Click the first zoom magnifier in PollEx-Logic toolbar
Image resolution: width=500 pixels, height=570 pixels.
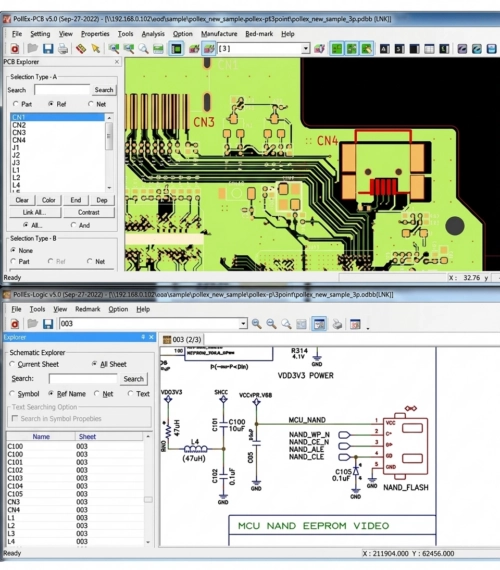click(256, 324)
